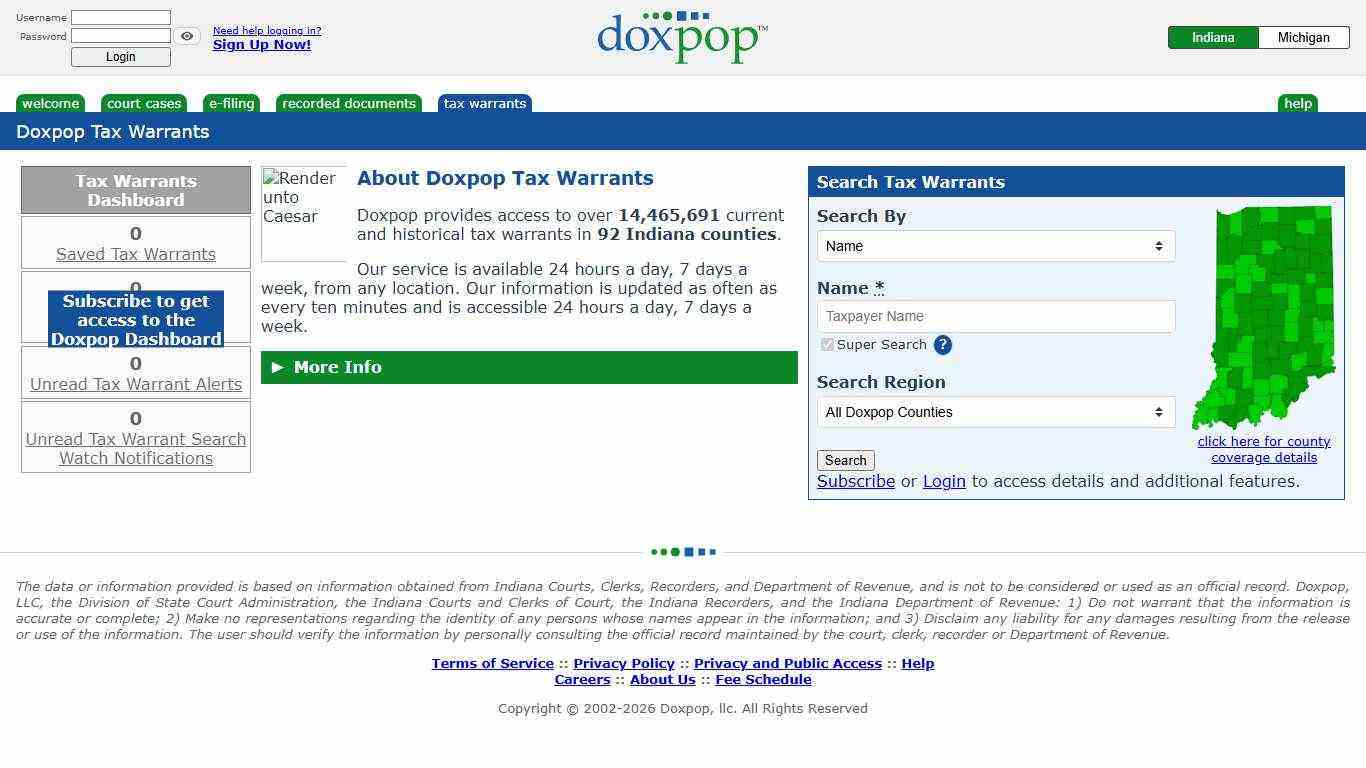Switch to the court cases tab
Image resolution: width=1366 pixels, height=768 pixels.
coord(144,103)
